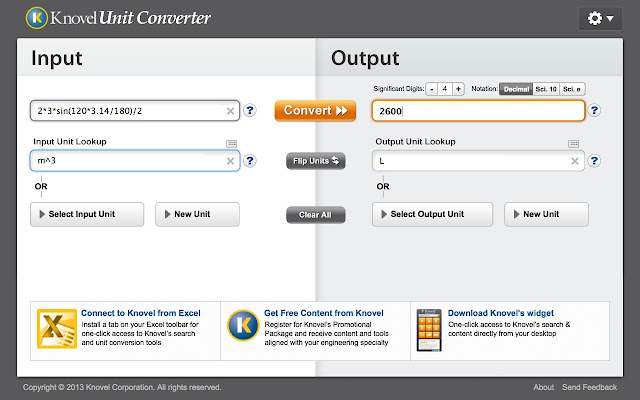Increase significant digits with plus
The width and height of the screenshot is (640, 400).
pos(458,89)
